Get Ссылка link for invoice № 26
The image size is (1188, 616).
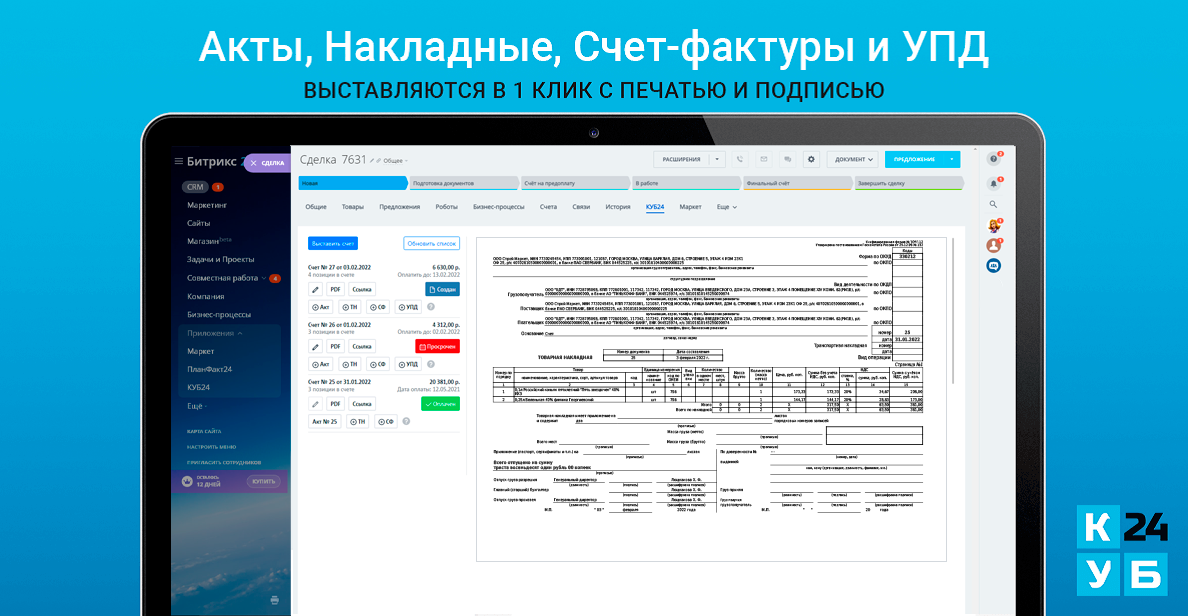[x=362, y=346]
